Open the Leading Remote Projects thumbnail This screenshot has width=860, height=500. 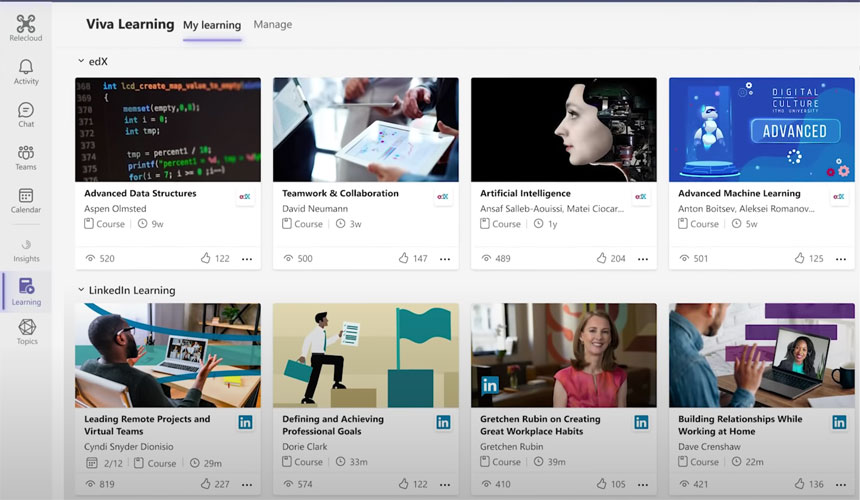pyautogui.click(x=168, y=355)
